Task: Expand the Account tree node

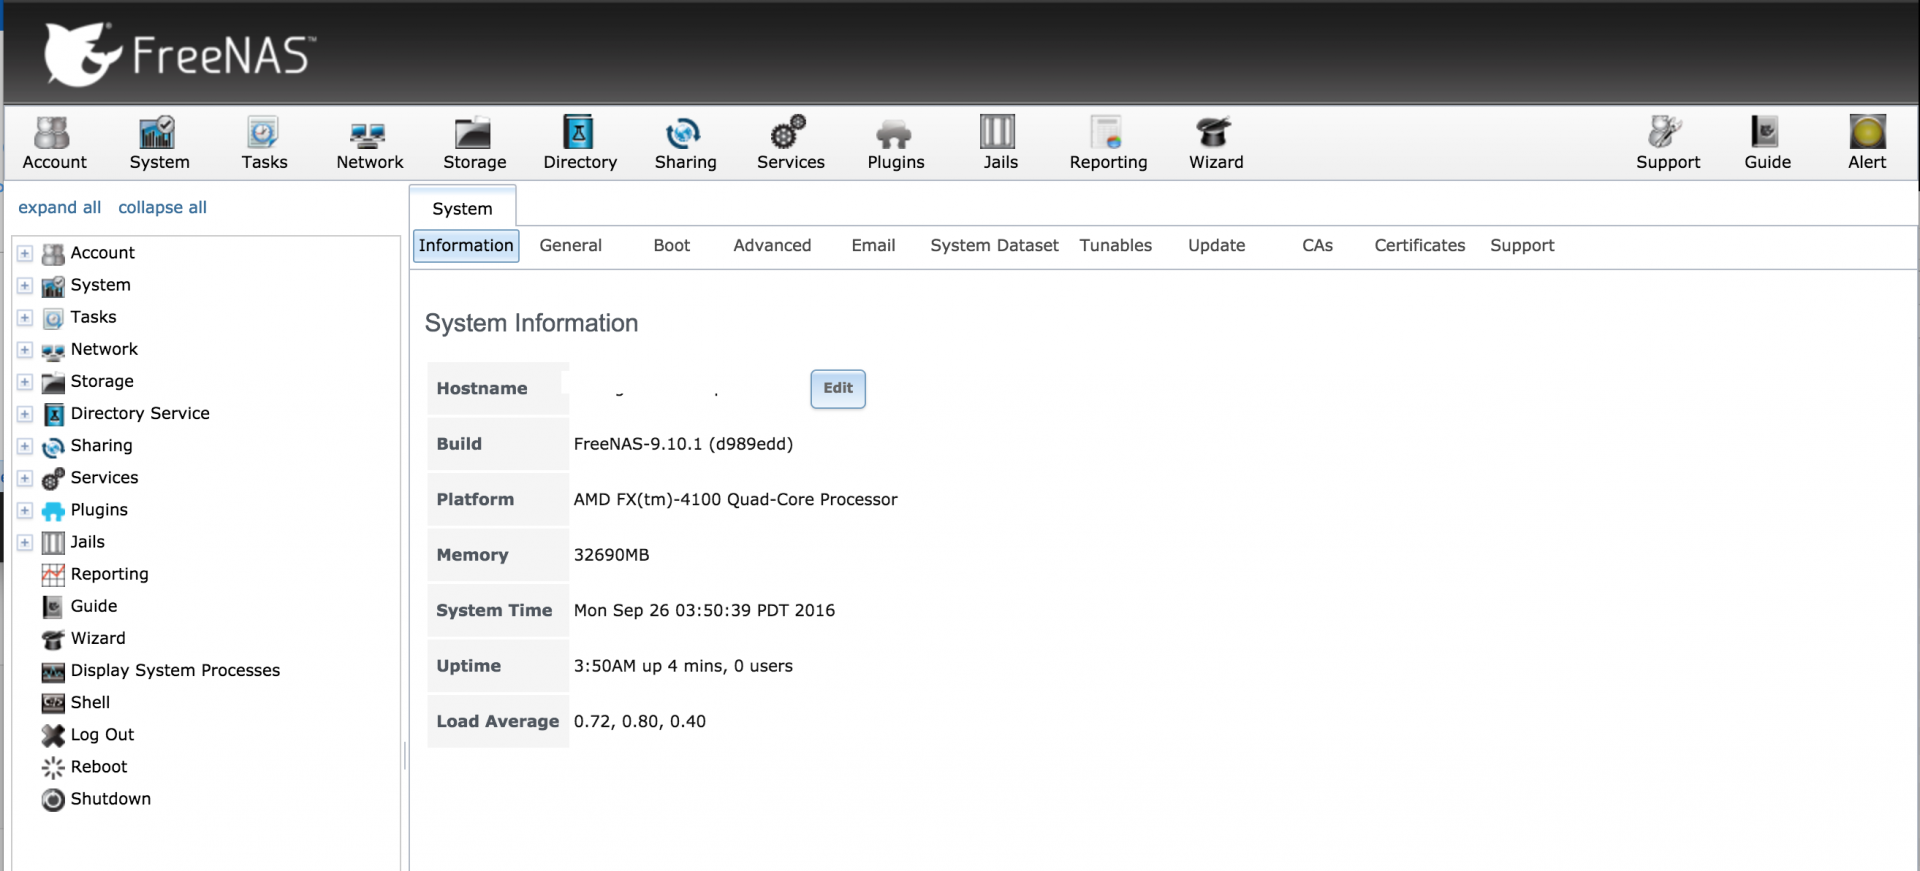Action: click(25, 253)
